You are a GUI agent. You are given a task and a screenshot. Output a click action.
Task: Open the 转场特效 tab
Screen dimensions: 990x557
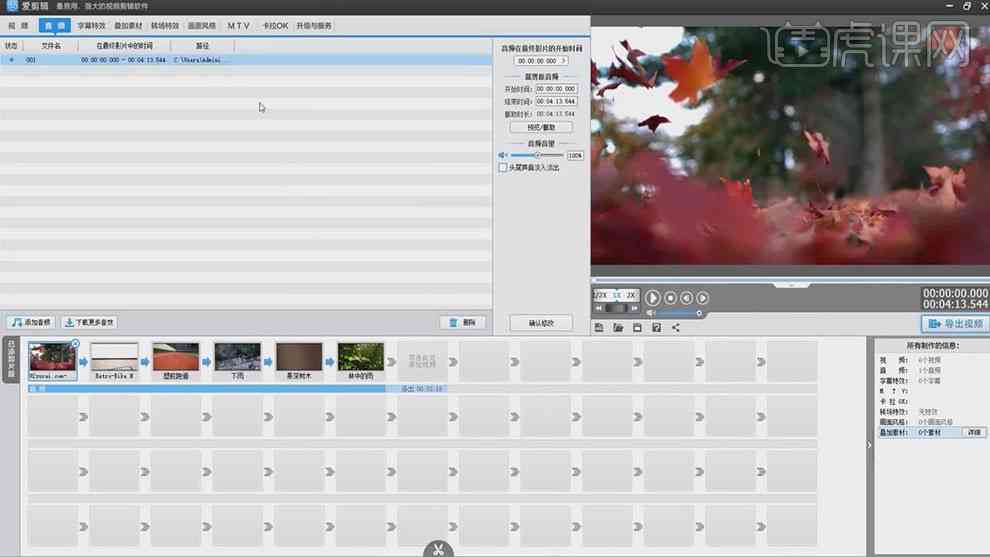(165, 26)
